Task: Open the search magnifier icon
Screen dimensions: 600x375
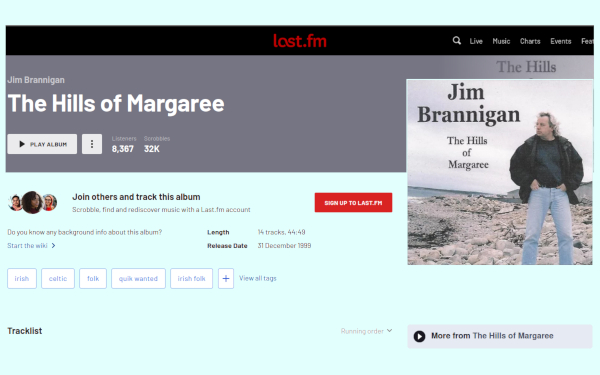Action: pos(457,41)
